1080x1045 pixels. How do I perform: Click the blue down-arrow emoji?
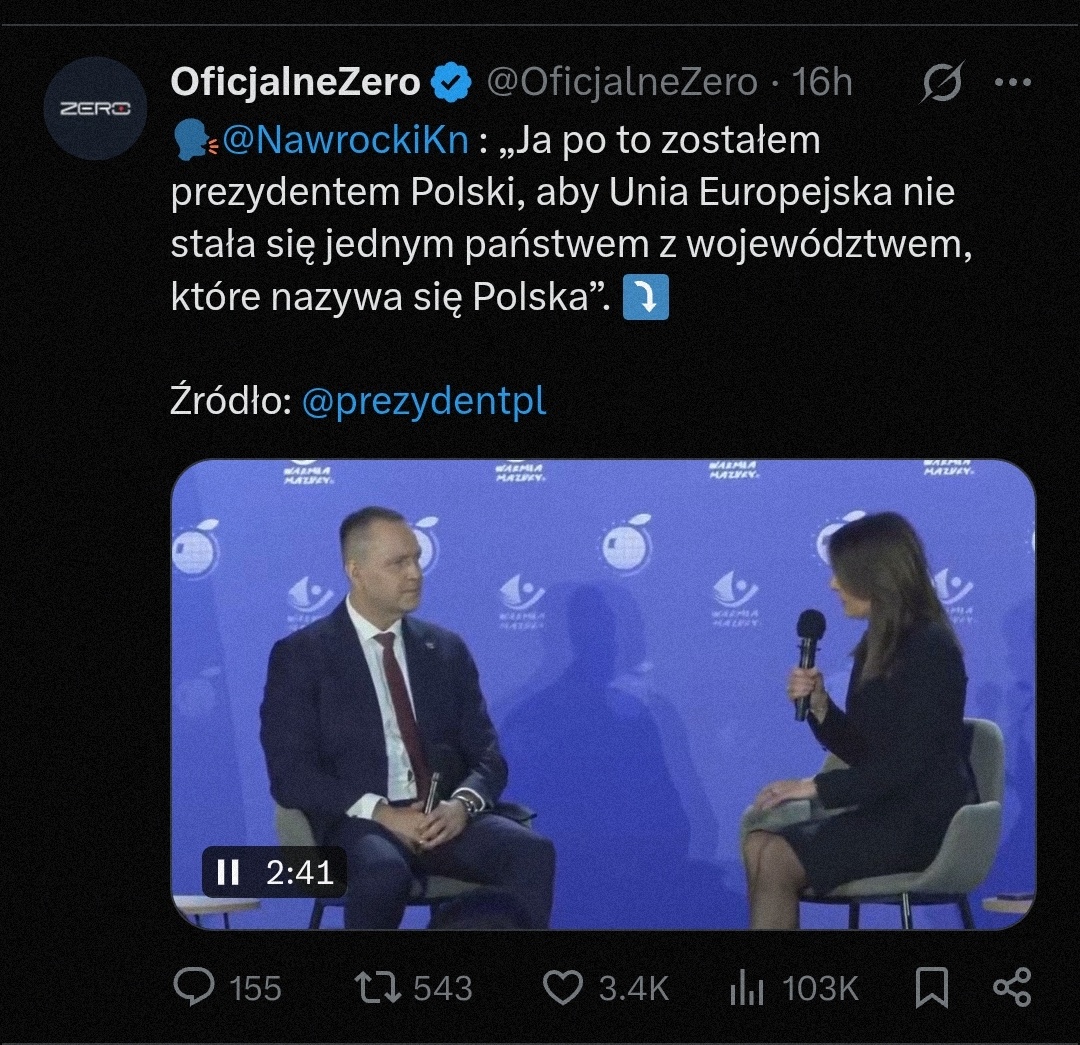click(x=645, y=298)
